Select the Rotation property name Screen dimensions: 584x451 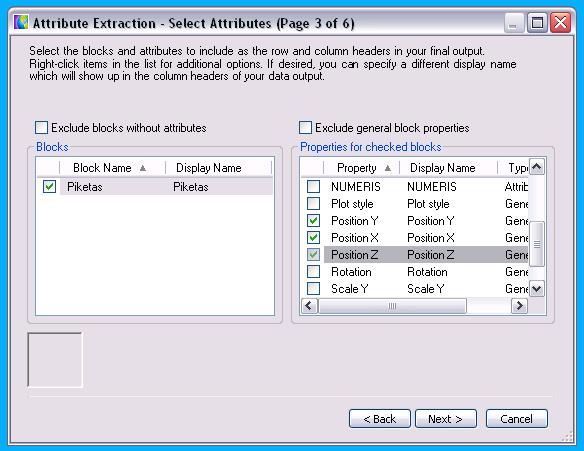(351, 272)
